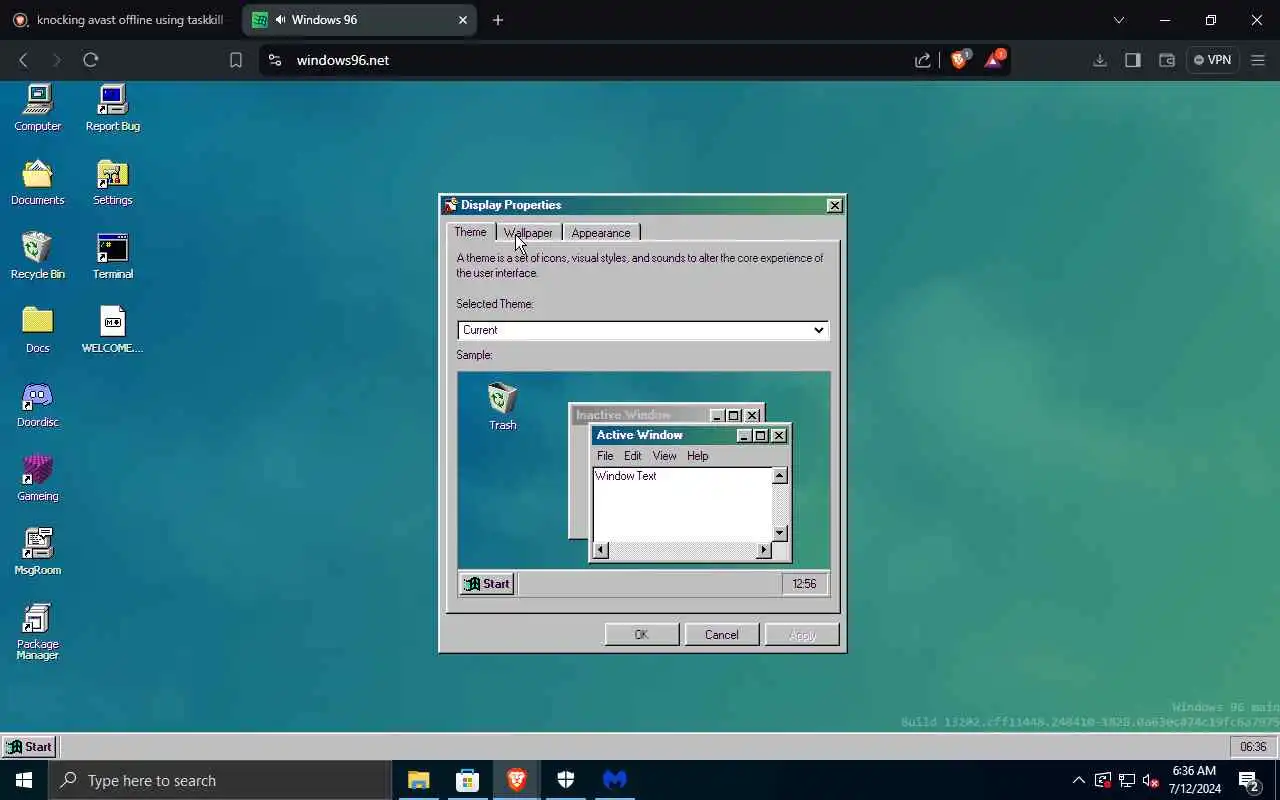1280x800 pixels.
Task: Click the VPN button
Action: coord(1212,60)
